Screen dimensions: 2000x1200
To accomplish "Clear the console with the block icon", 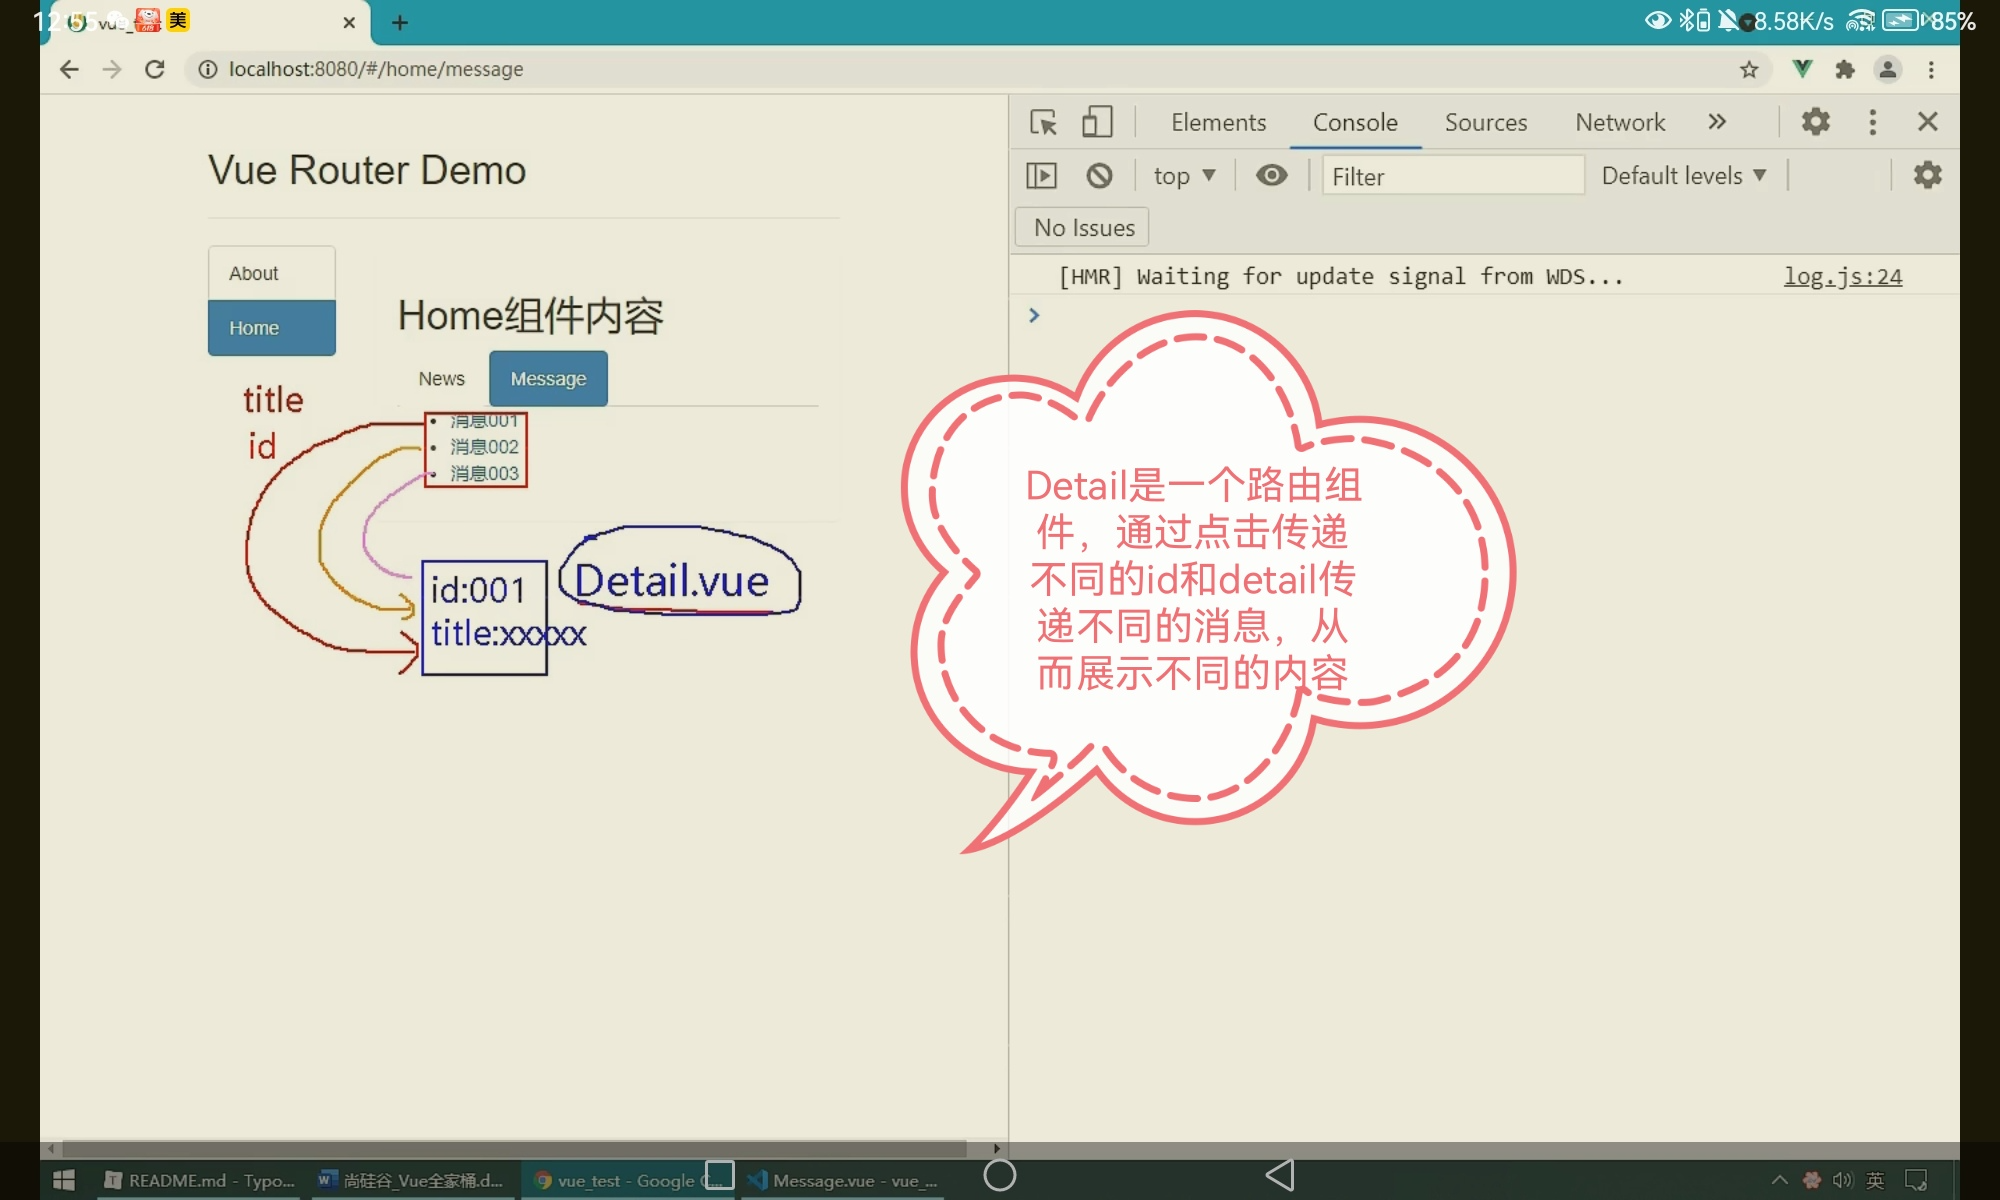I will [x=1099, y=176].
